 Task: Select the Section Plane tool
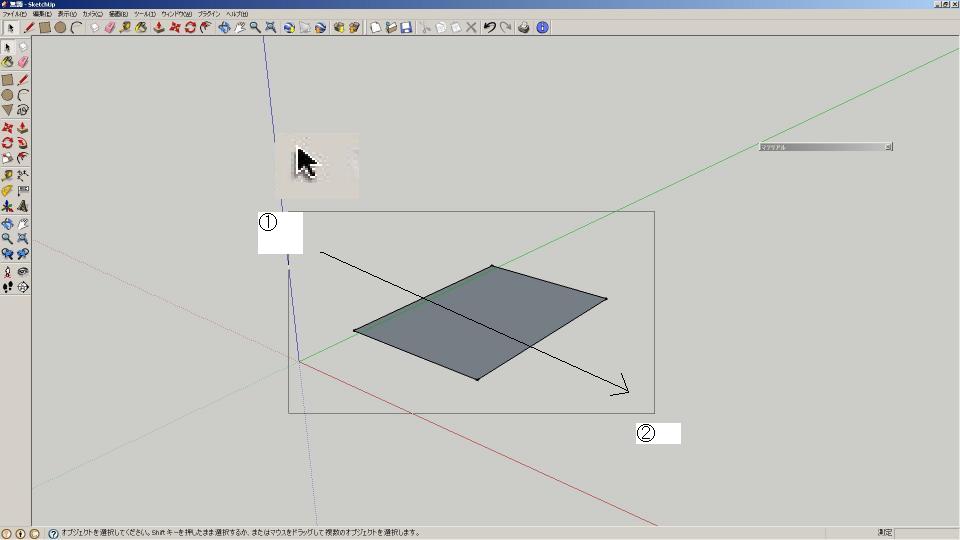[23, 287]
